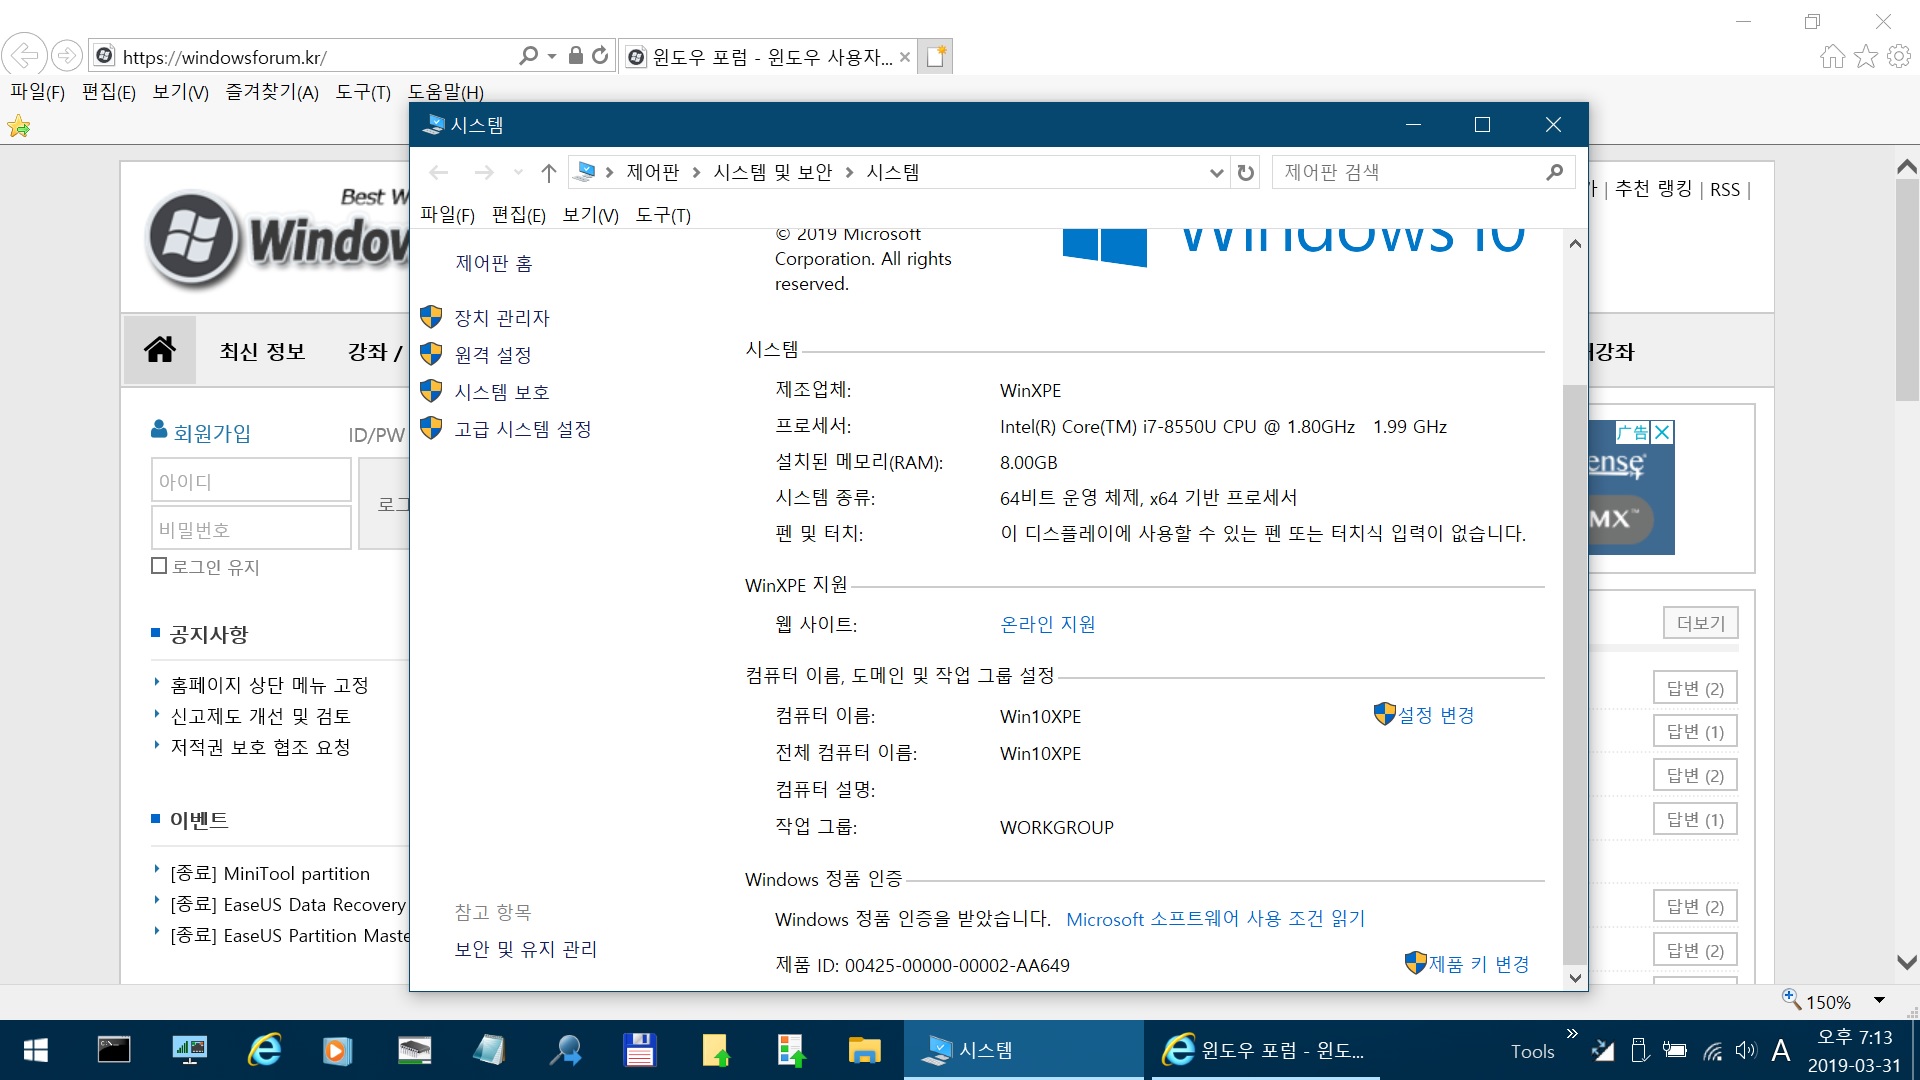Viewport: 1920px width, 1080px height.
Task: Click 설정 변경 for the computer name
Action: (1436, 715)
